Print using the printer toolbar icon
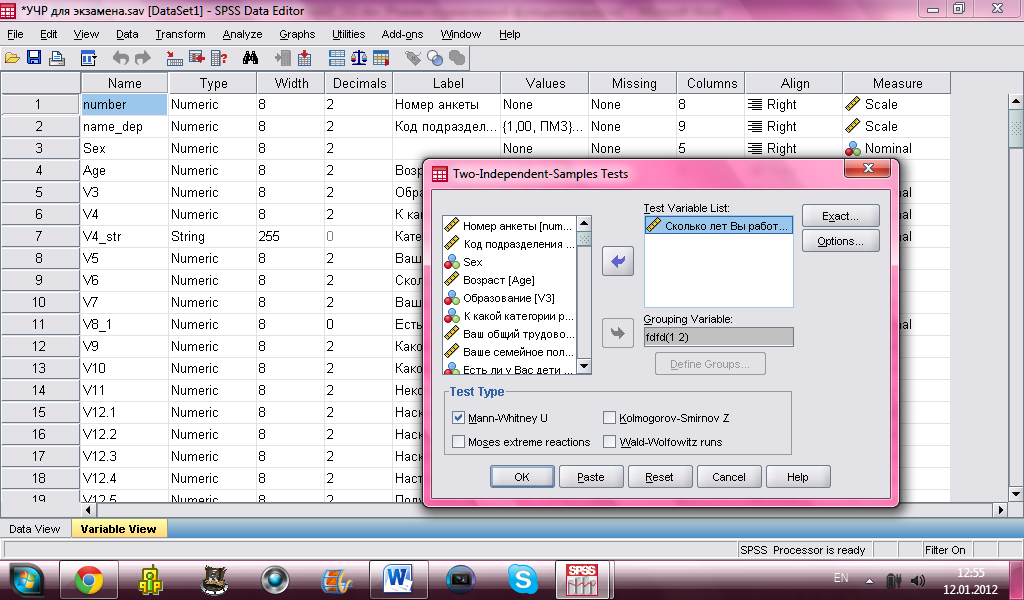1024x600 pixels. point(57,58)
